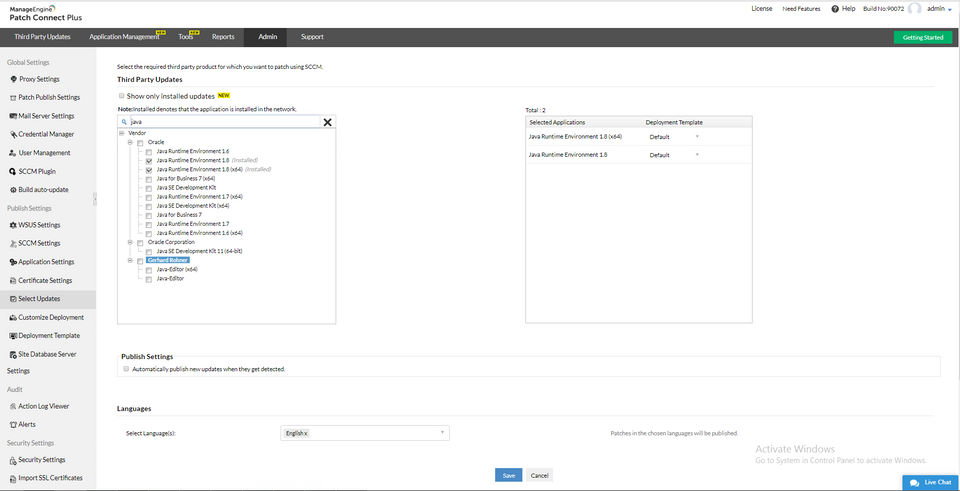960x491 pixels.
Task: Remove the English language tag
Action: point(306,433)
